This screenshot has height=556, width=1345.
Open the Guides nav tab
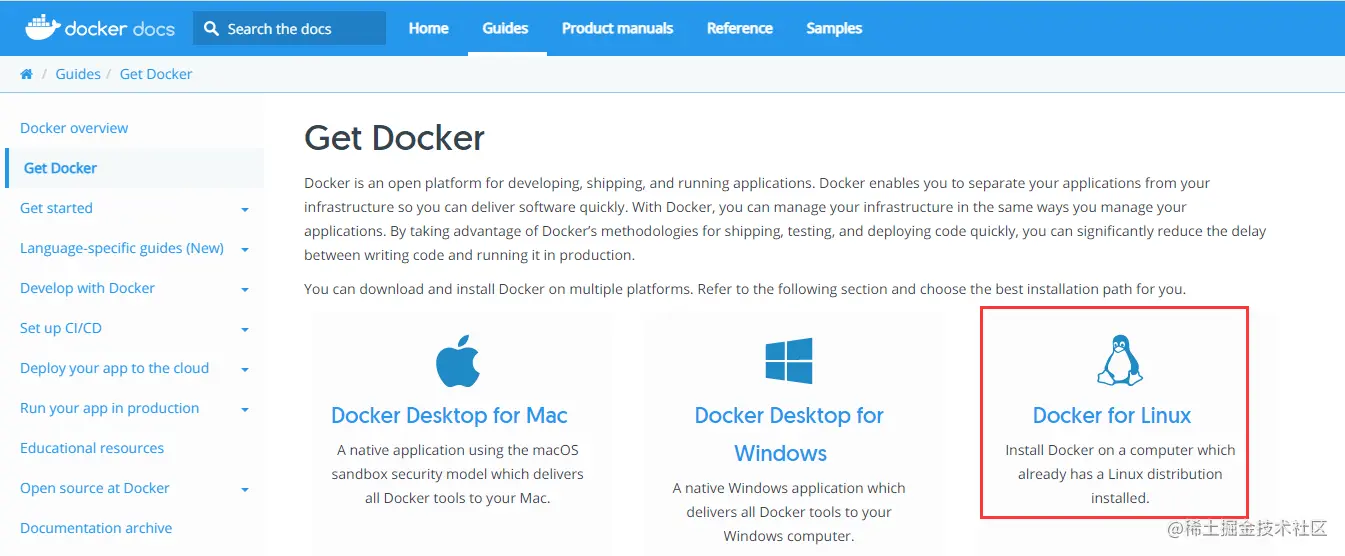(505, 28)
